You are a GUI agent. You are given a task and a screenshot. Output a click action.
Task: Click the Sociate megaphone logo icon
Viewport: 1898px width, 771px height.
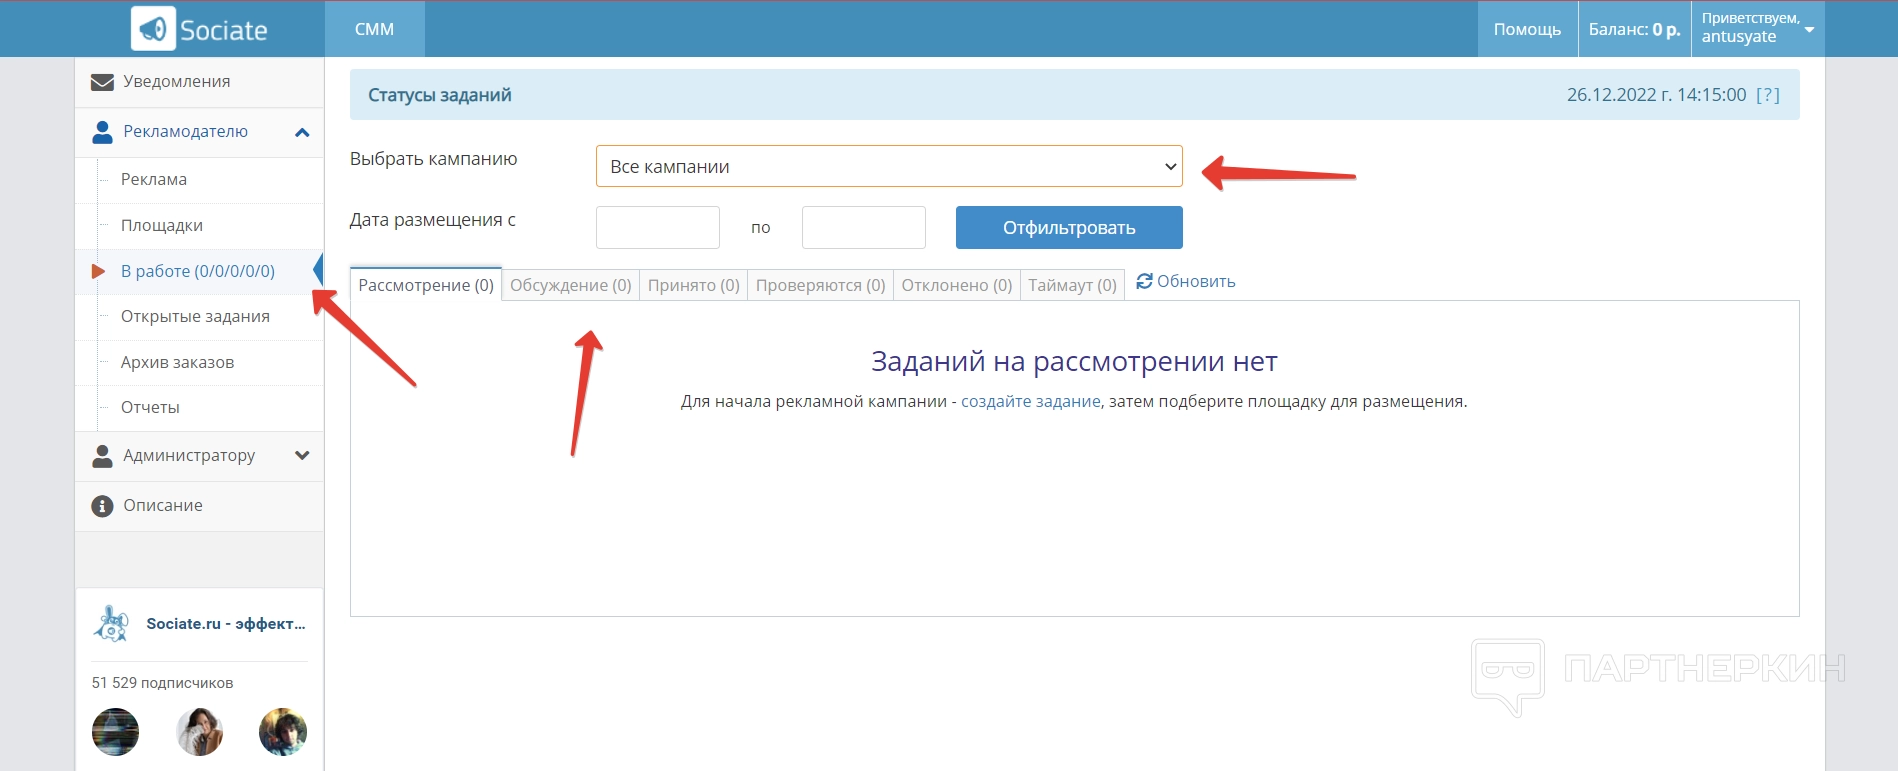click(x=153, y=29)
